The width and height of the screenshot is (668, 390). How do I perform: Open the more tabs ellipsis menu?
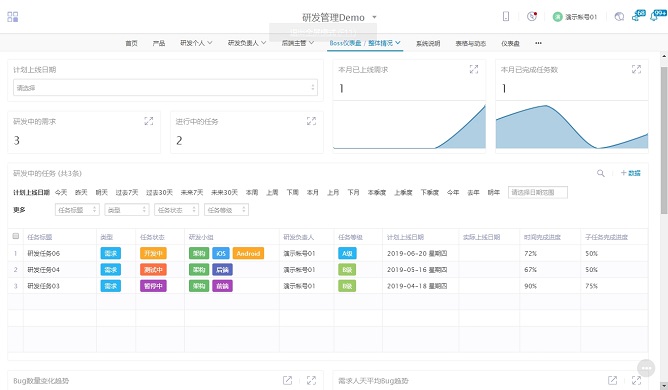[538, 43]
